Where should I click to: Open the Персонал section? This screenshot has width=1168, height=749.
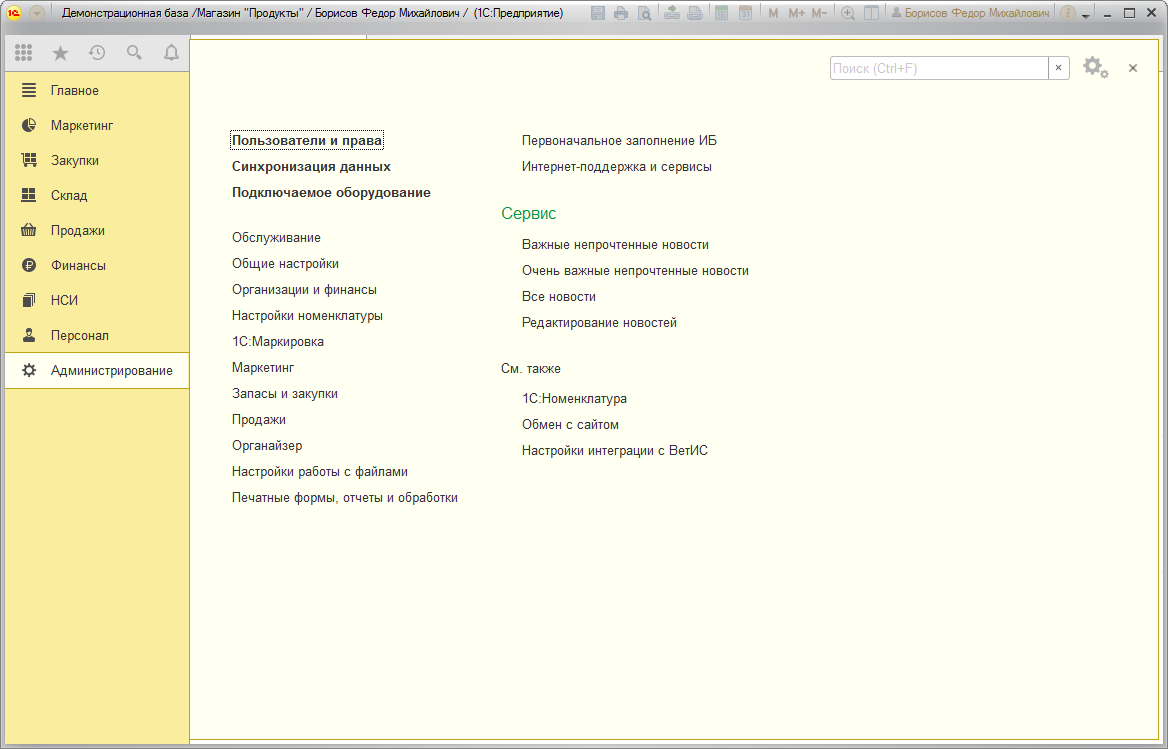[97, 335]
